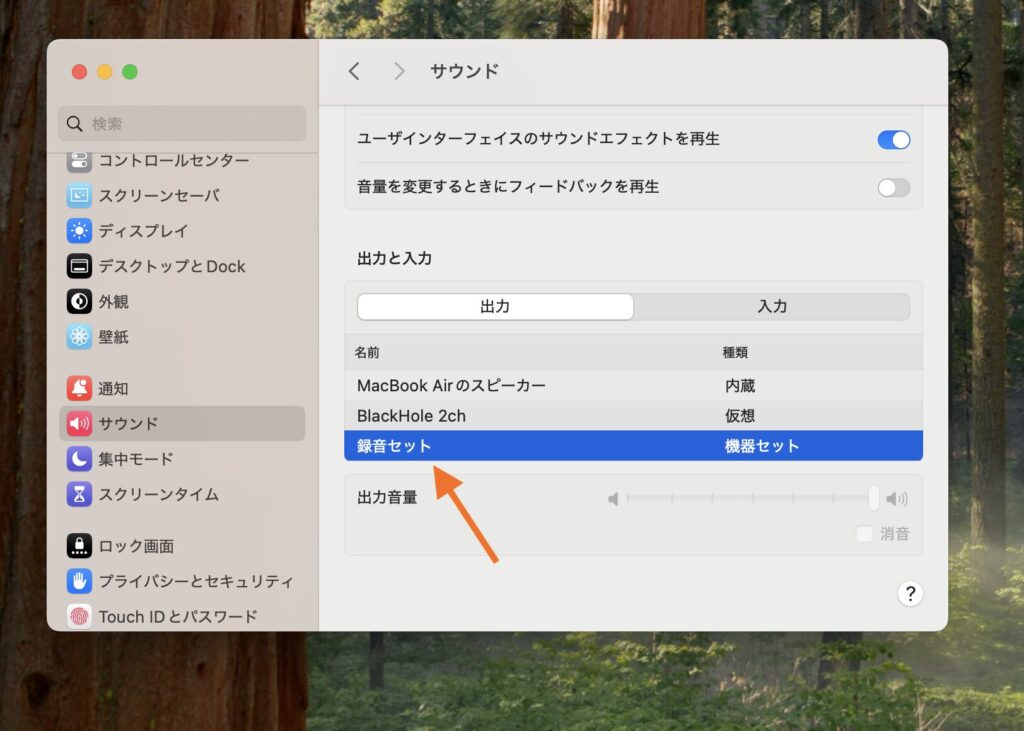Switch to the 出力 output tab
The width and height of the screenshot is (1024, 731).
tap(495, 306)
